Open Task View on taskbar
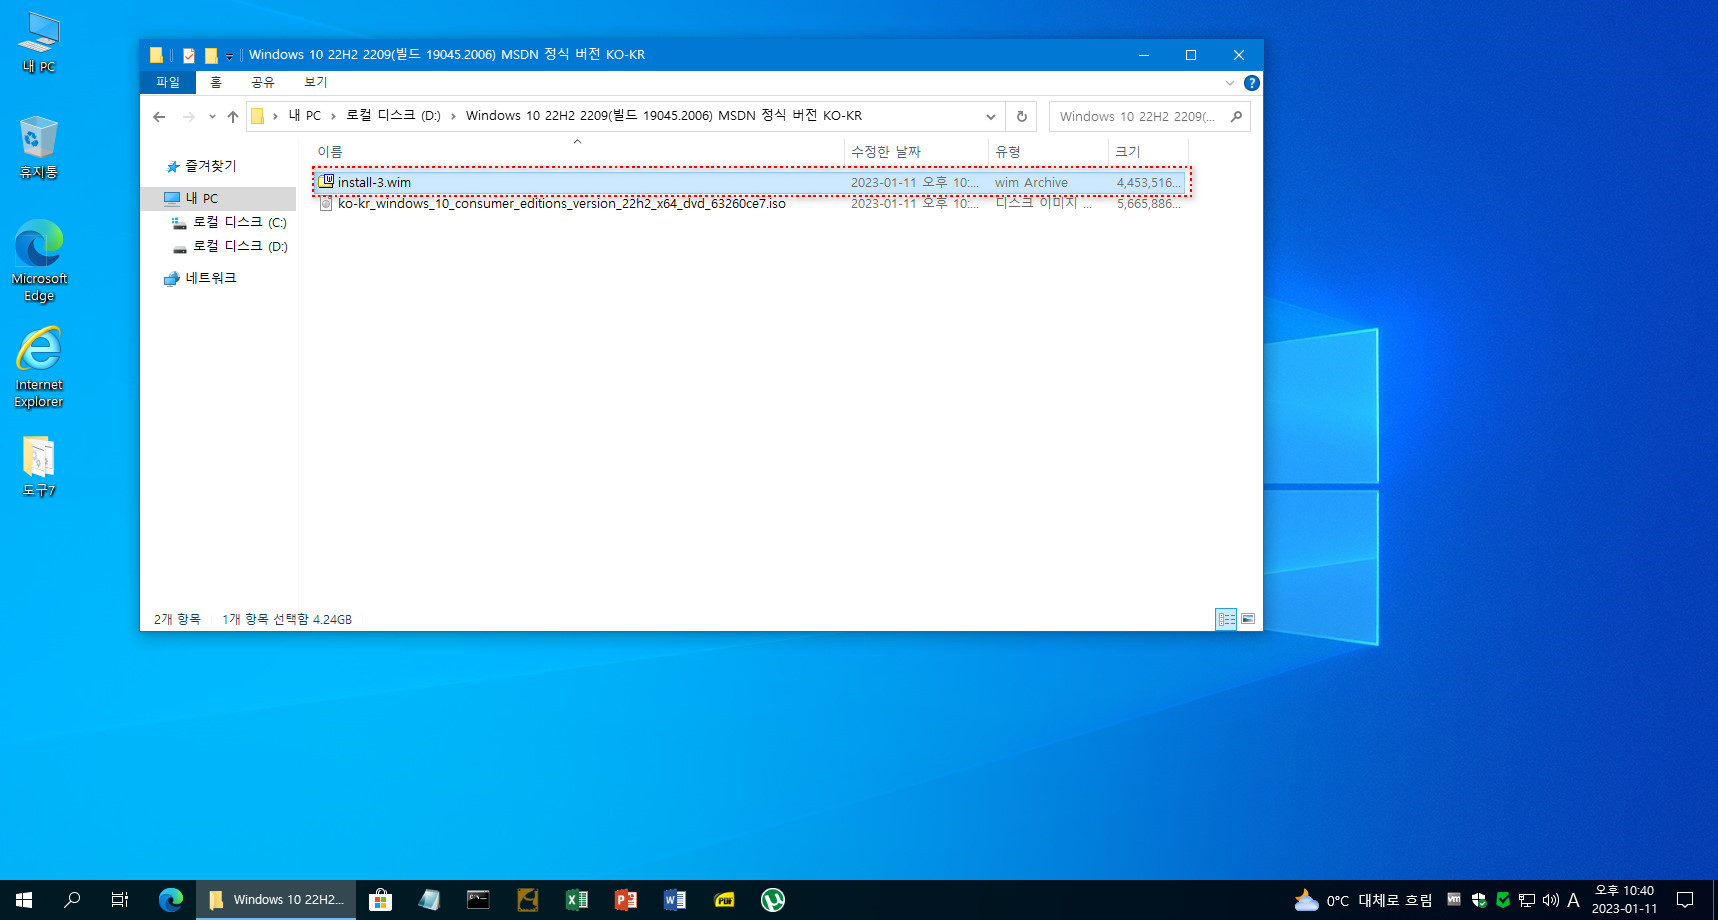Image resolution: width=1718 pixels, height=920 pixels. tap(120, 900)
